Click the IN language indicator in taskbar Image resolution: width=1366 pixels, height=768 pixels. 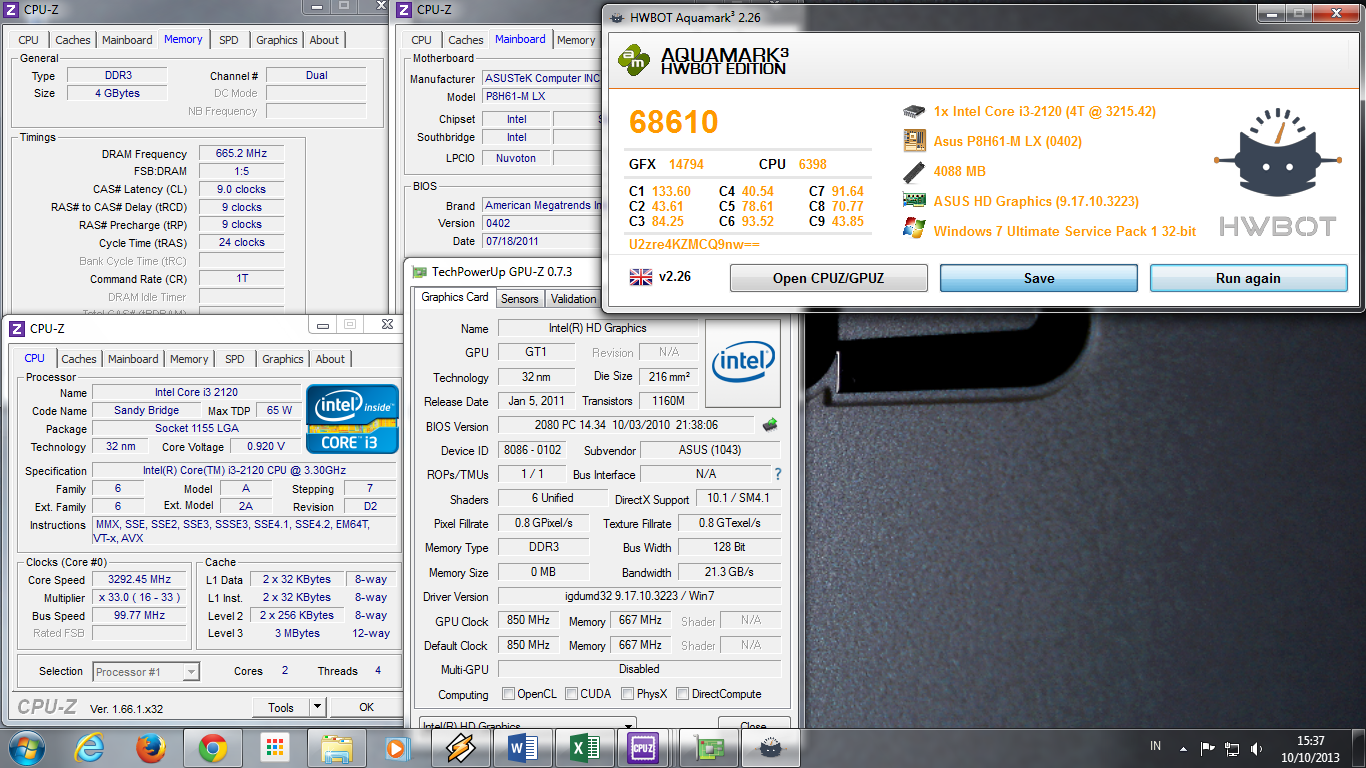1155,747
